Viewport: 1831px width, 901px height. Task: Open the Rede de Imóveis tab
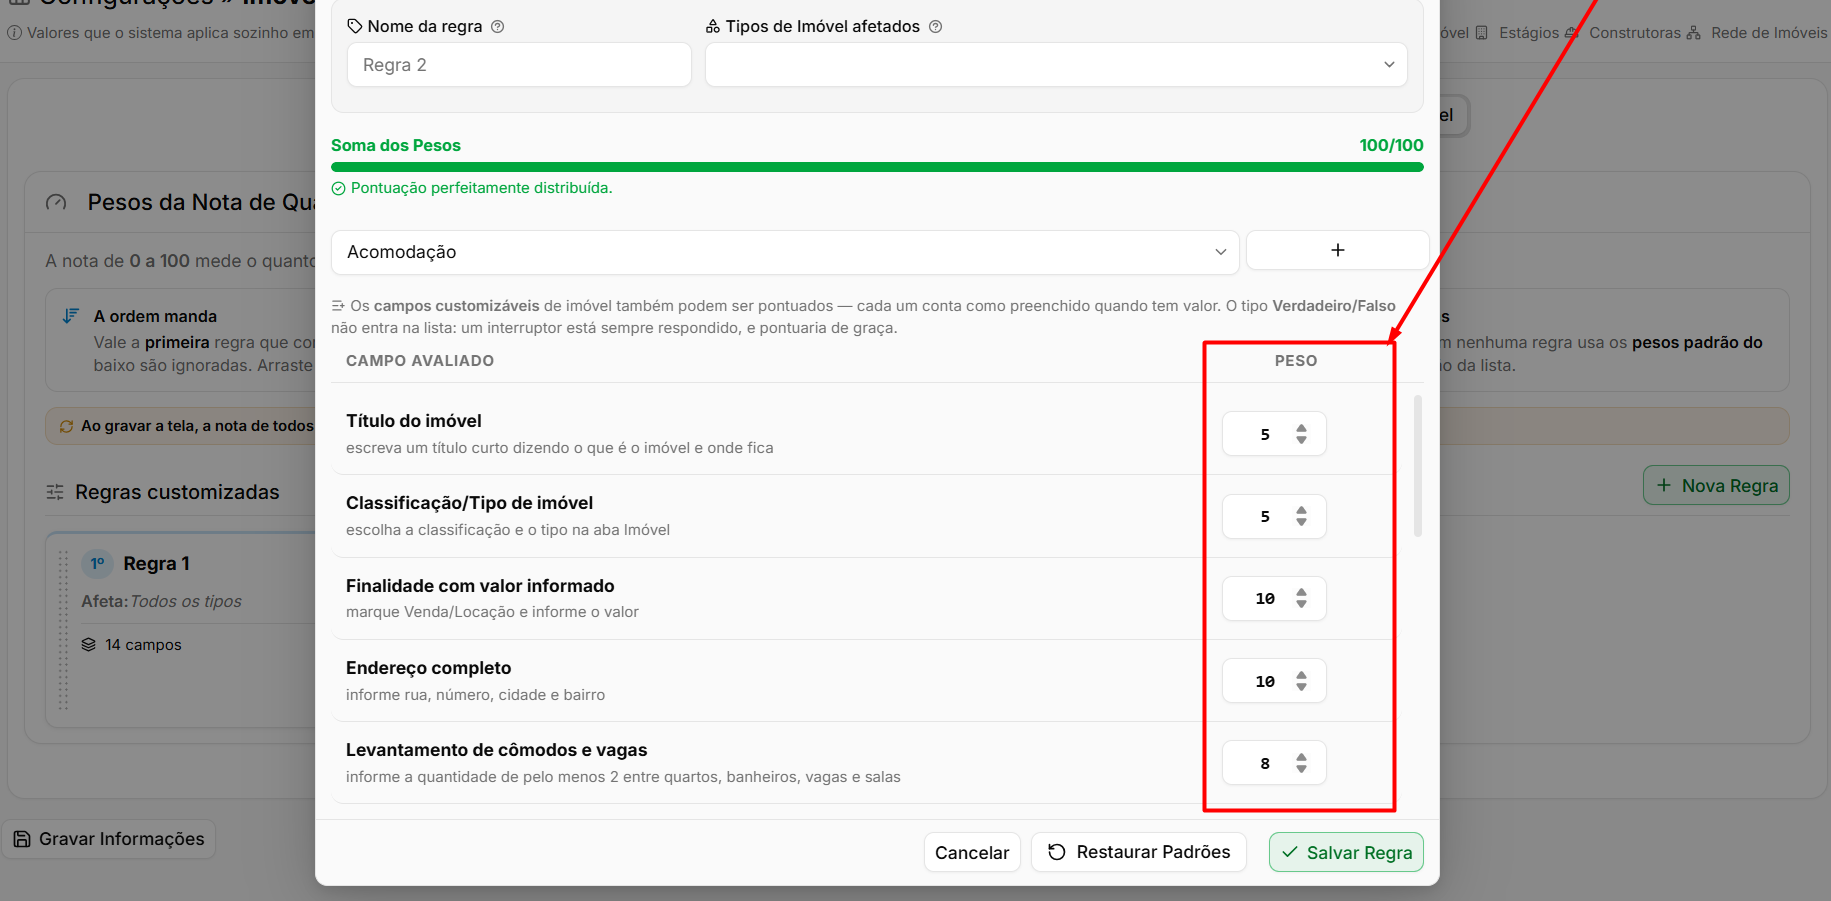(x=1757, y=33)
